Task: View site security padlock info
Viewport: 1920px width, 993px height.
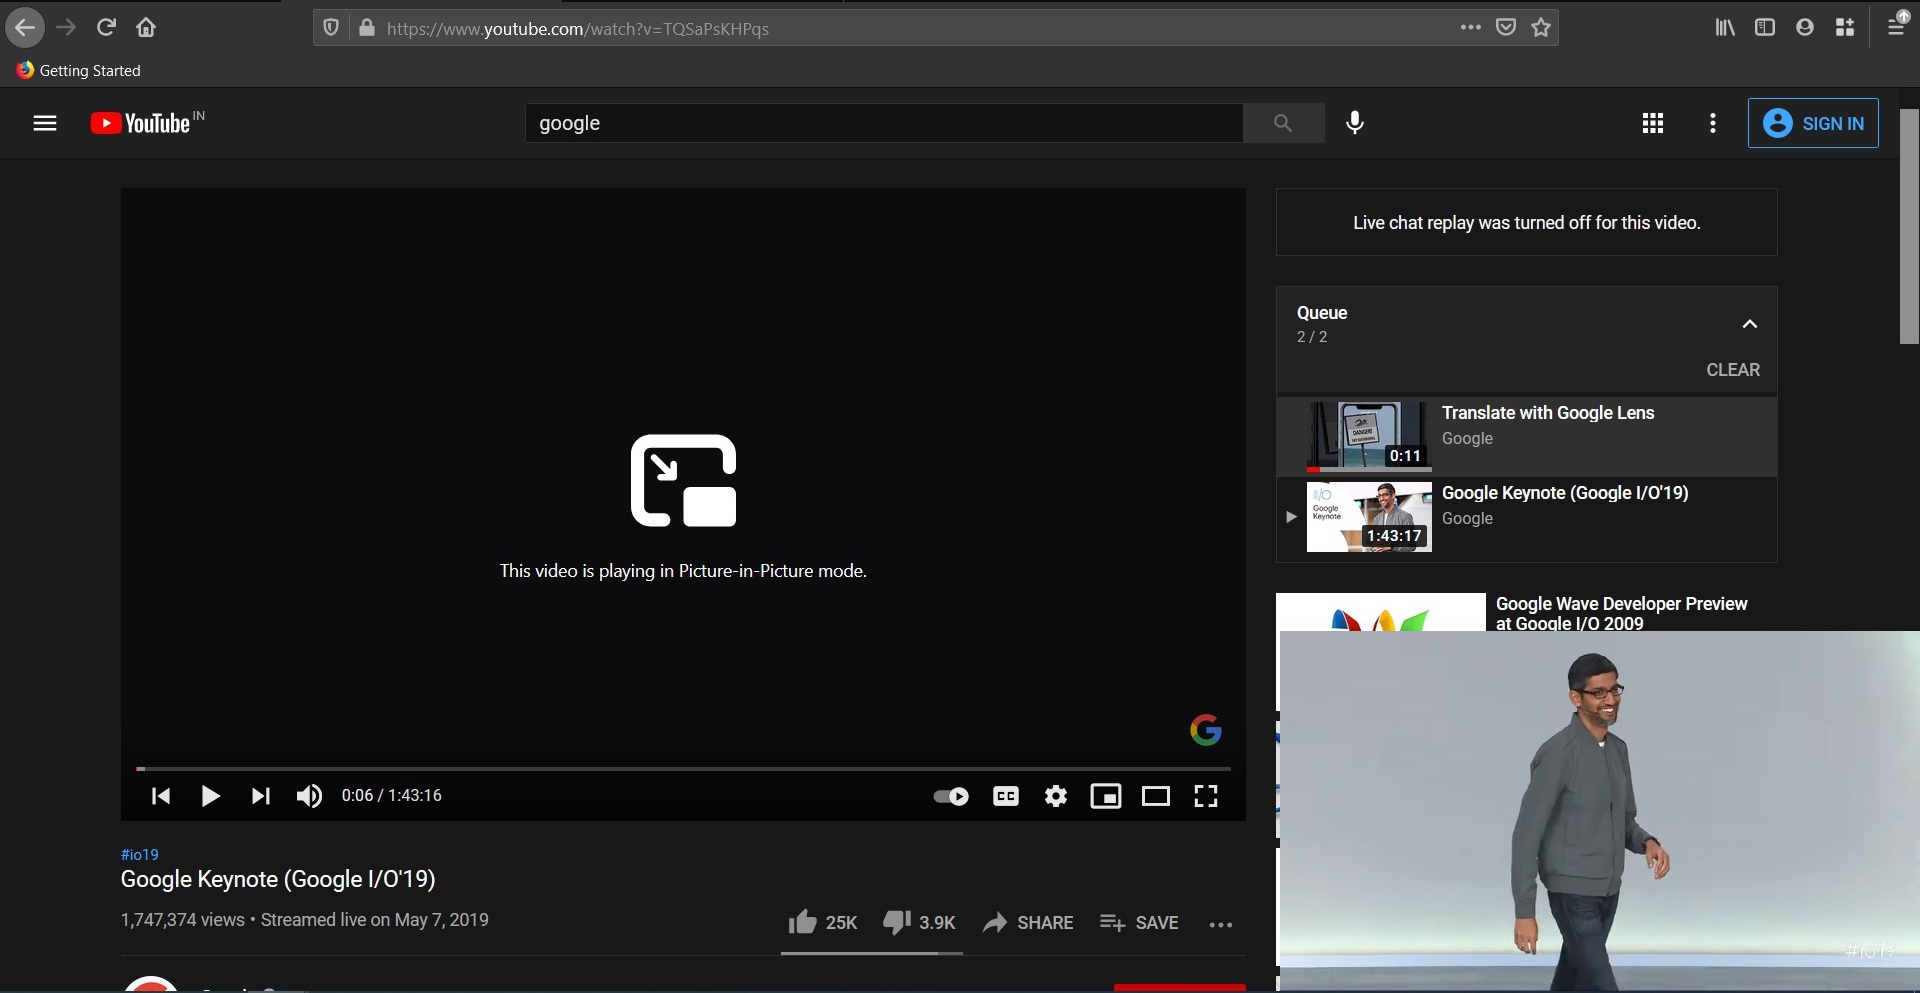Action: pyautogui.click(x=367, y=28)
